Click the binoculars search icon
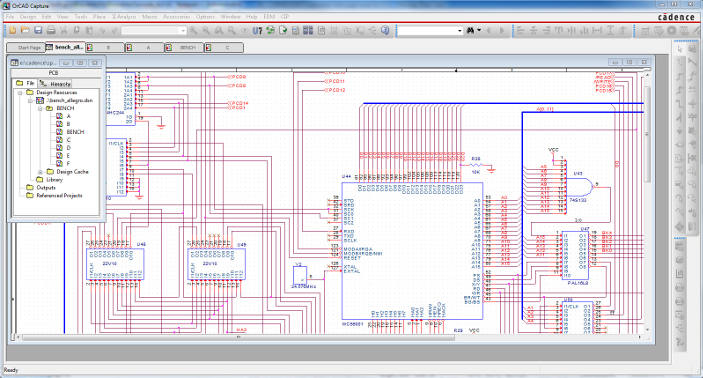Screen dimensions: 703x378 click(470, 30)
